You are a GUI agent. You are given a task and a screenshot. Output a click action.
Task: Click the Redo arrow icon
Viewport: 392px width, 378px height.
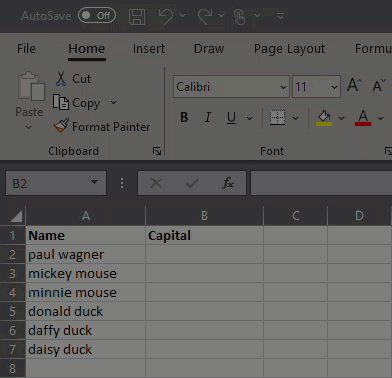pyautogui.click(x=205, y=16)
